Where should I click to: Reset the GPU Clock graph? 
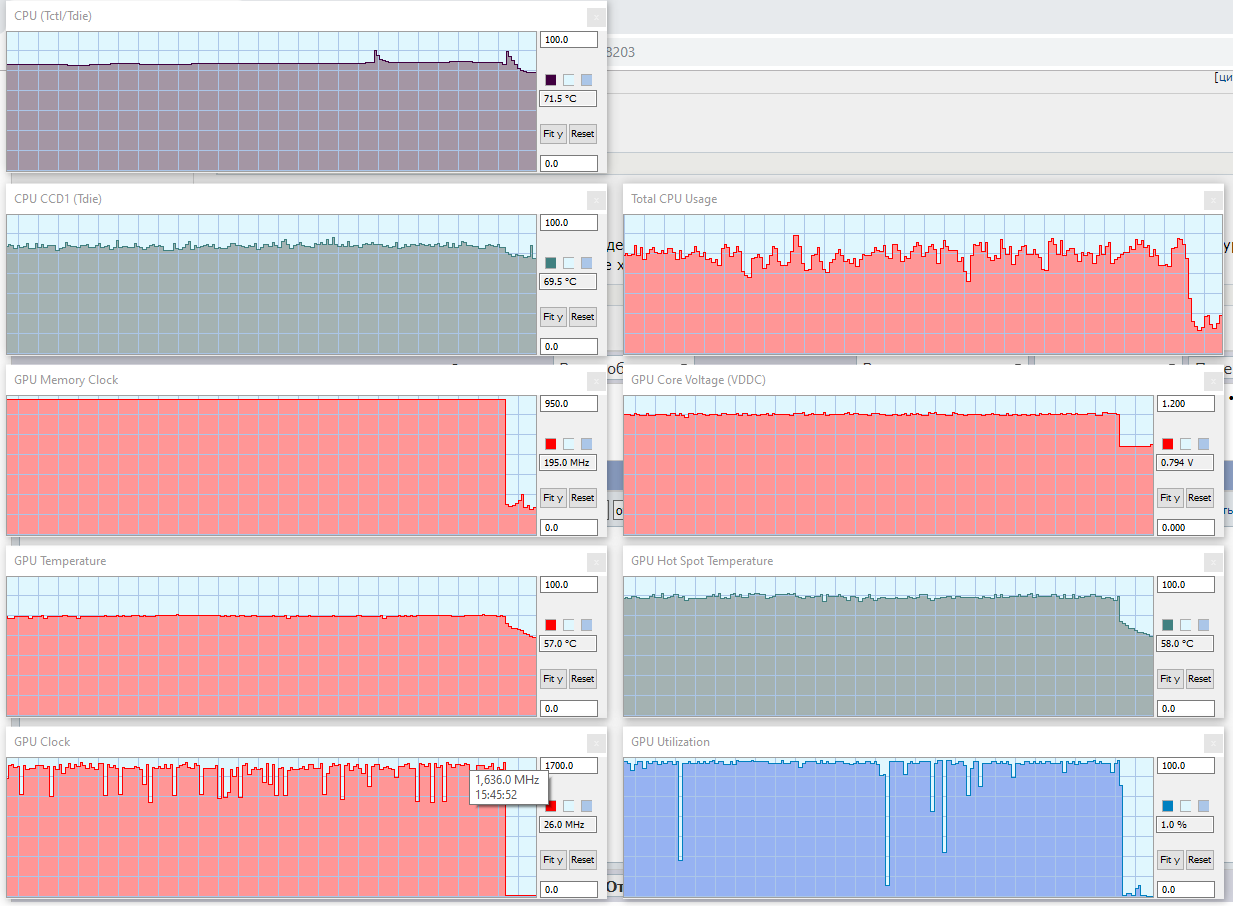(x=582, y=859)
